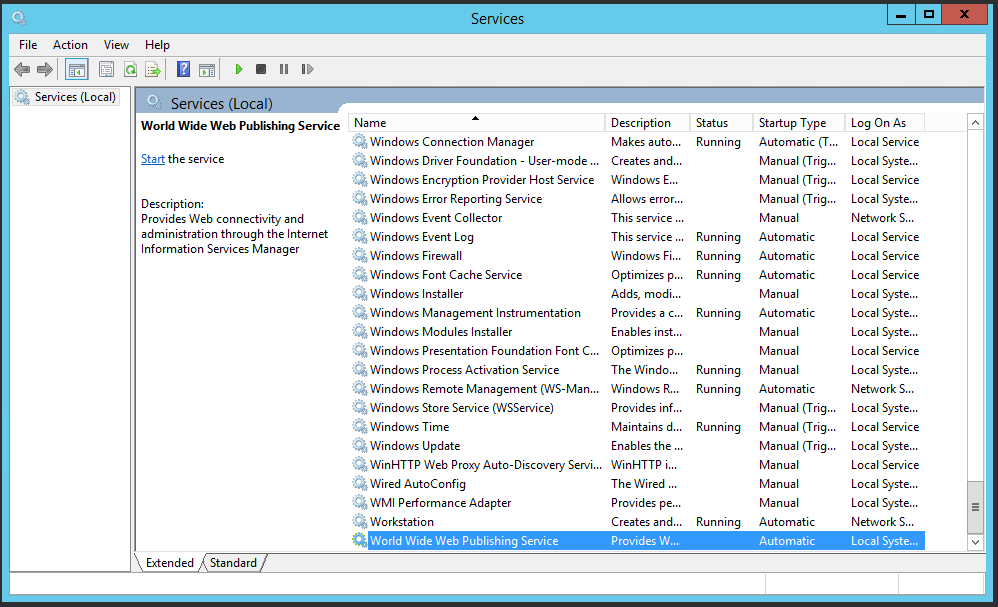Click the Export List toolbar icon
The height and width of the screenshot is (607, 998).
point(153,69)
